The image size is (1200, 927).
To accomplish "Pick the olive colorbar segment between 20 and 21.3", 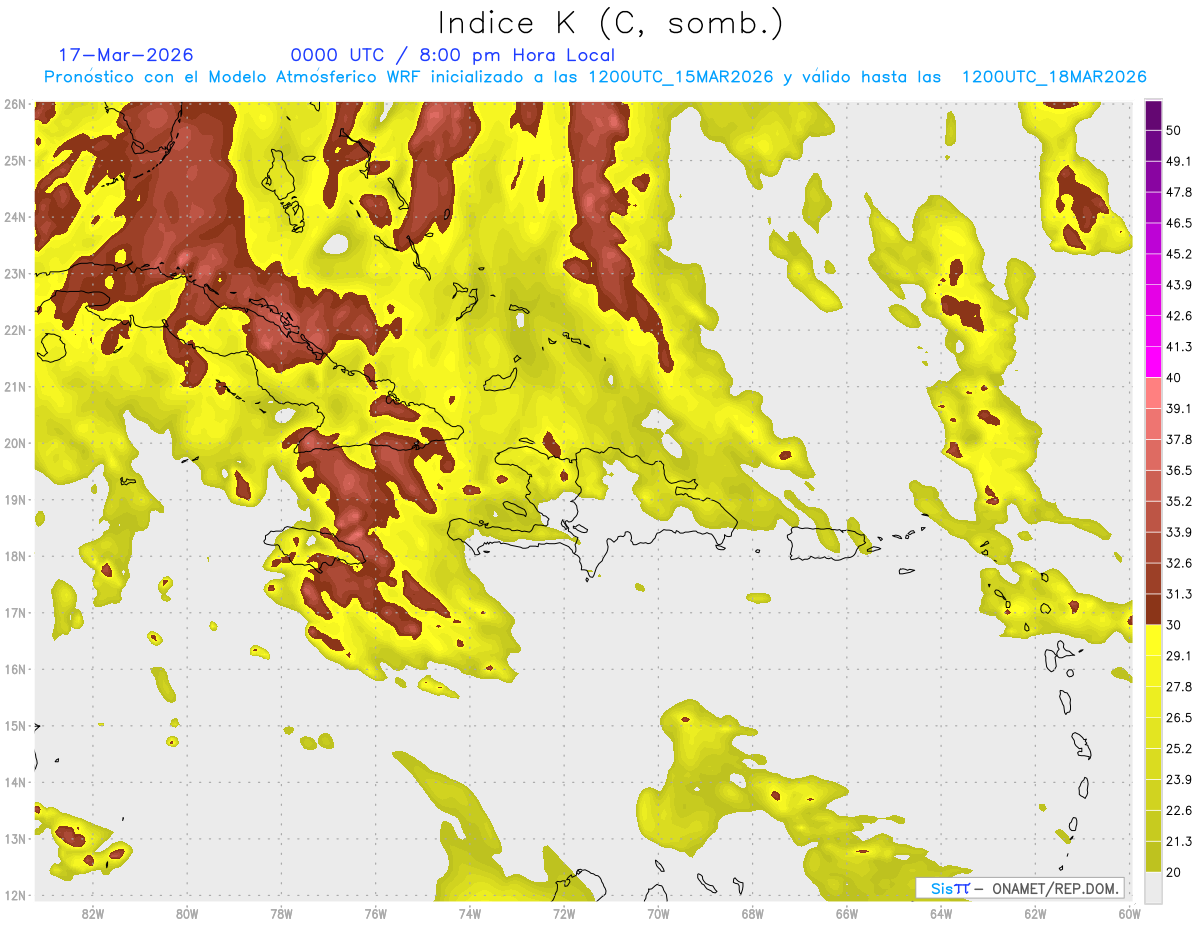I will 1153,856.
